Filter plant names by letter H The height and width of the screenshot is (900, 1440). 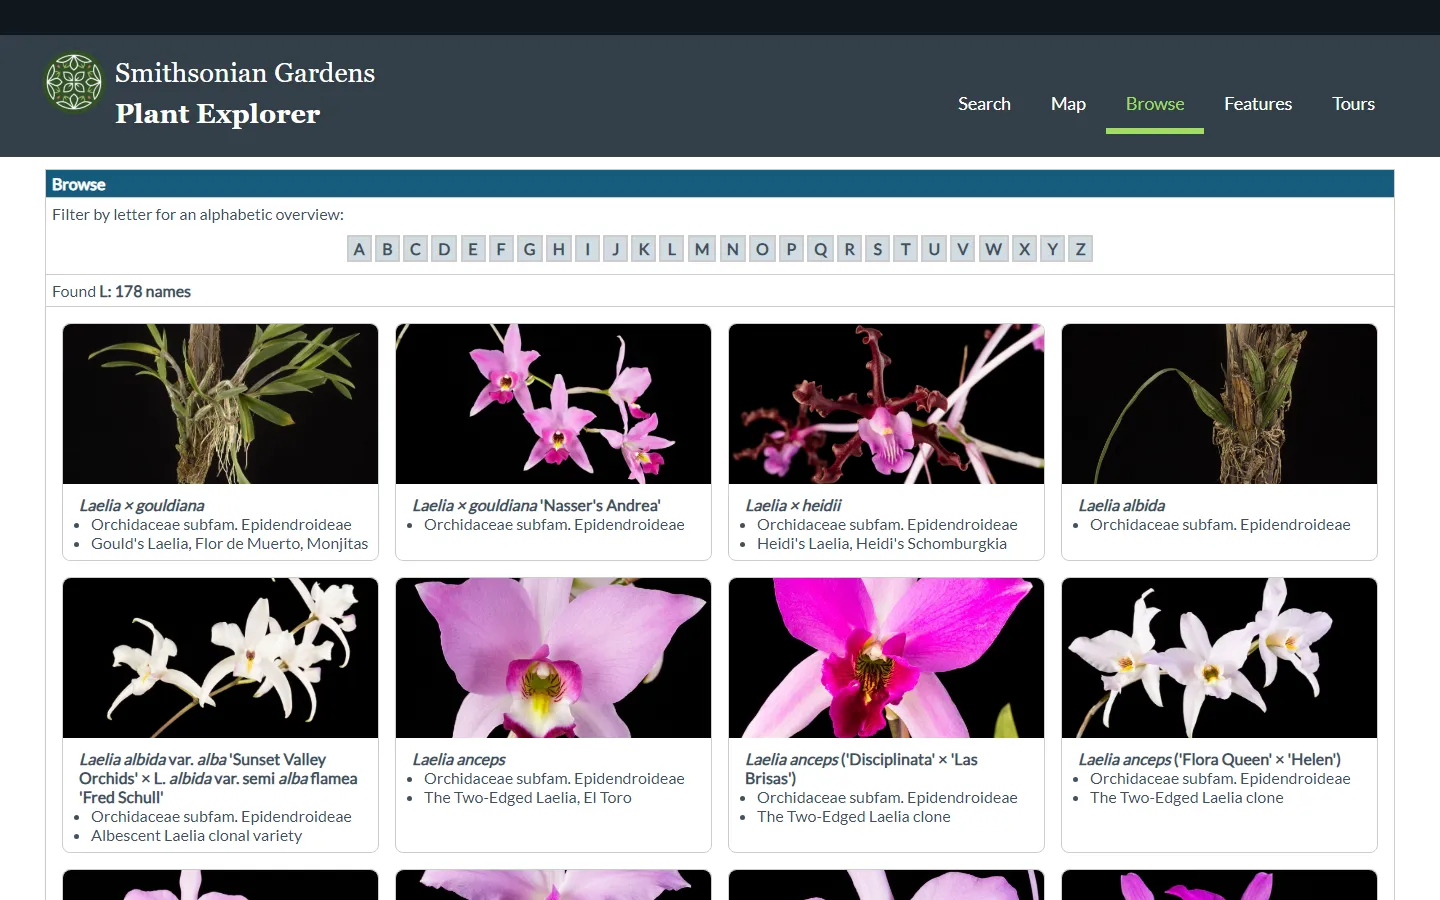[559, 249]
